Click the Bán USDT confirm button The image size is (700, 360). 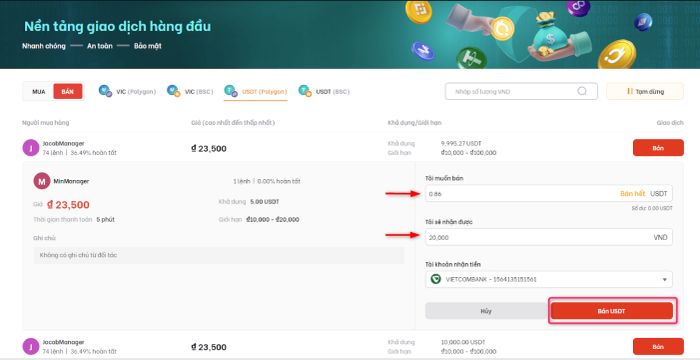[x=612, y=311]
